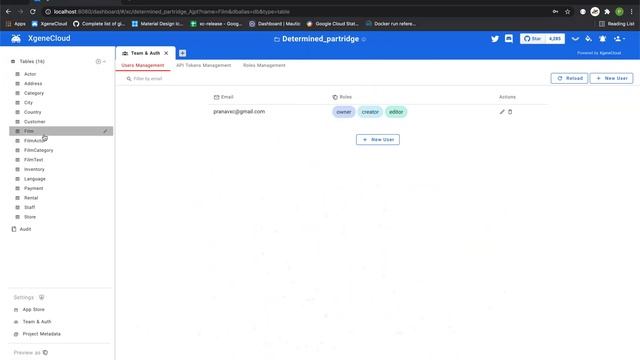Viewport: 640px width, 360px height.
Task: Open the Twitter link icon
Action: [495, 39]
